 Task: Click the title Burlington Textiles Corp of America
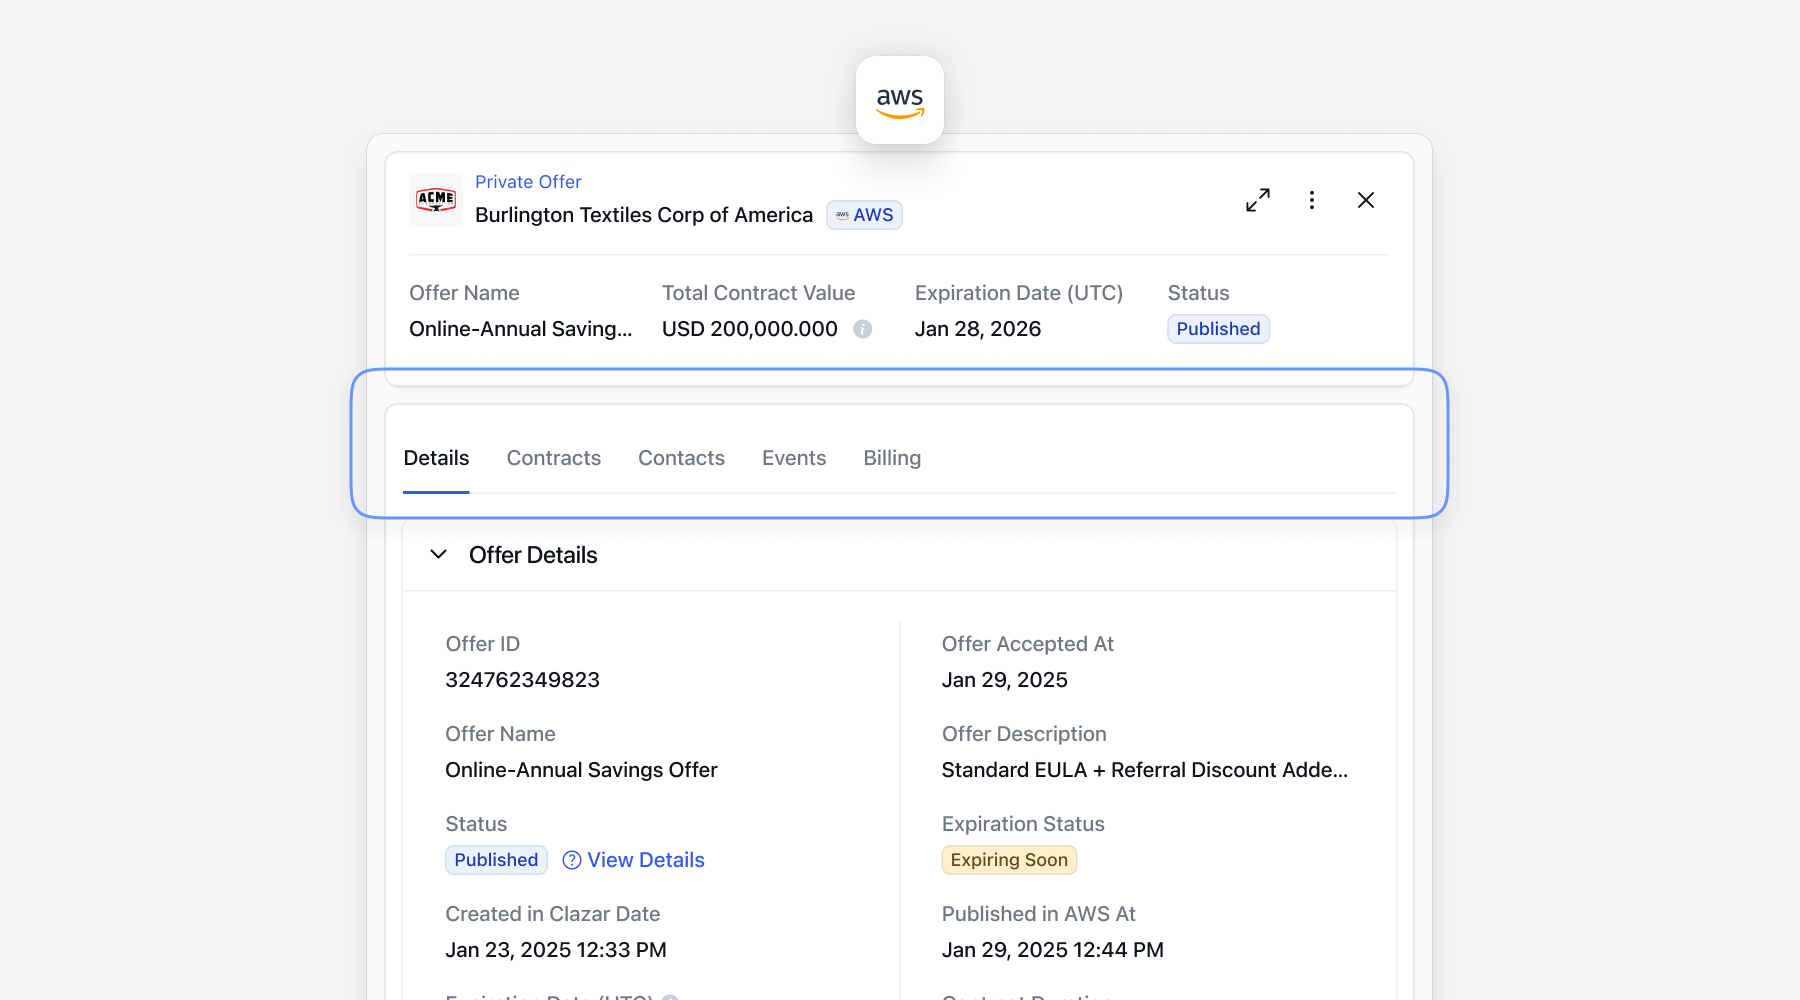point(644,215)
